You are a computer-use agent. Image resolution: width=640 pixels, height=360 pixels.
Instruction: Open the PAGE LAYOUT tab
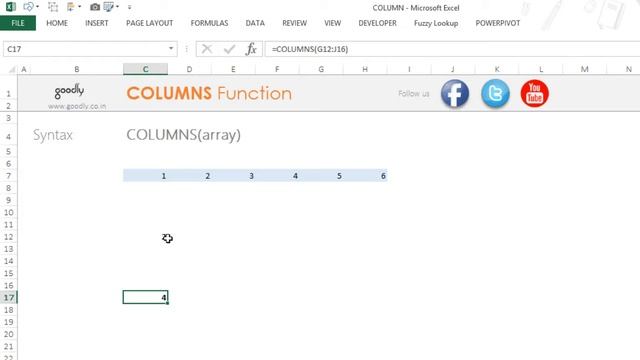(x=149, y=23)
